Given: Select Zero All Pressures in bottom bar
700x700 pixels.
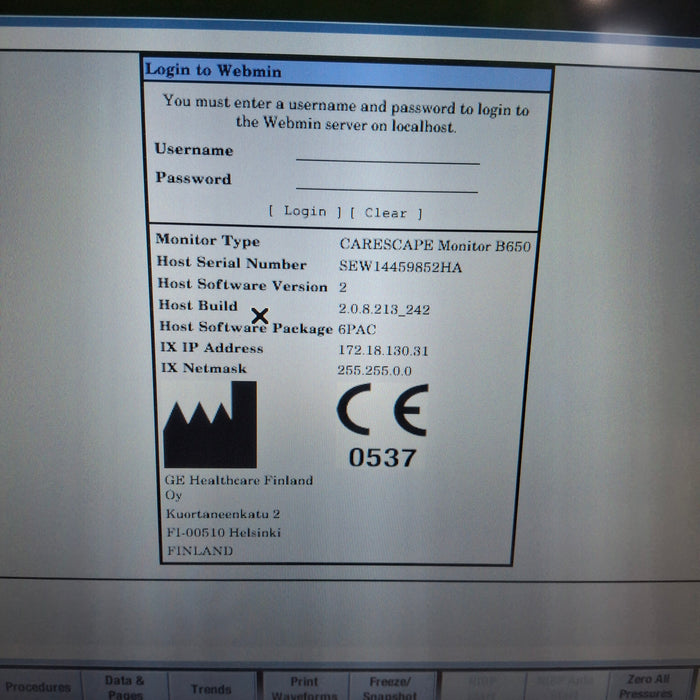Looking at the screenshot, I should (x=648, y=686).
